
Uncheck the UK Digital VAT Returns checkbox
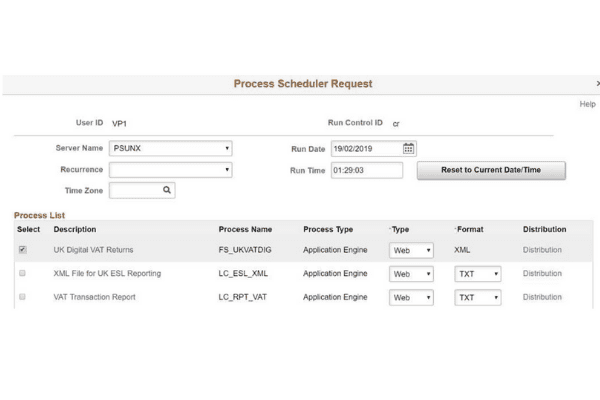23,250
